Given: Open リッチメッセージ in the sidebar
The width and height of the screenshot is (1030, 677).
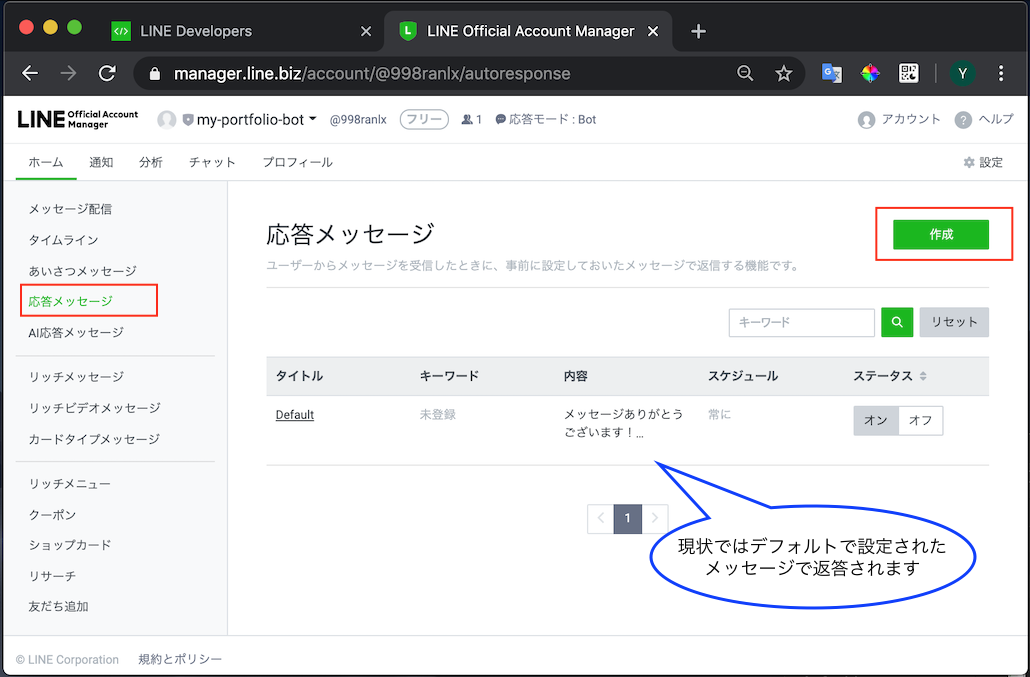Looking at the screenshot, I should [x=76, y=377].
